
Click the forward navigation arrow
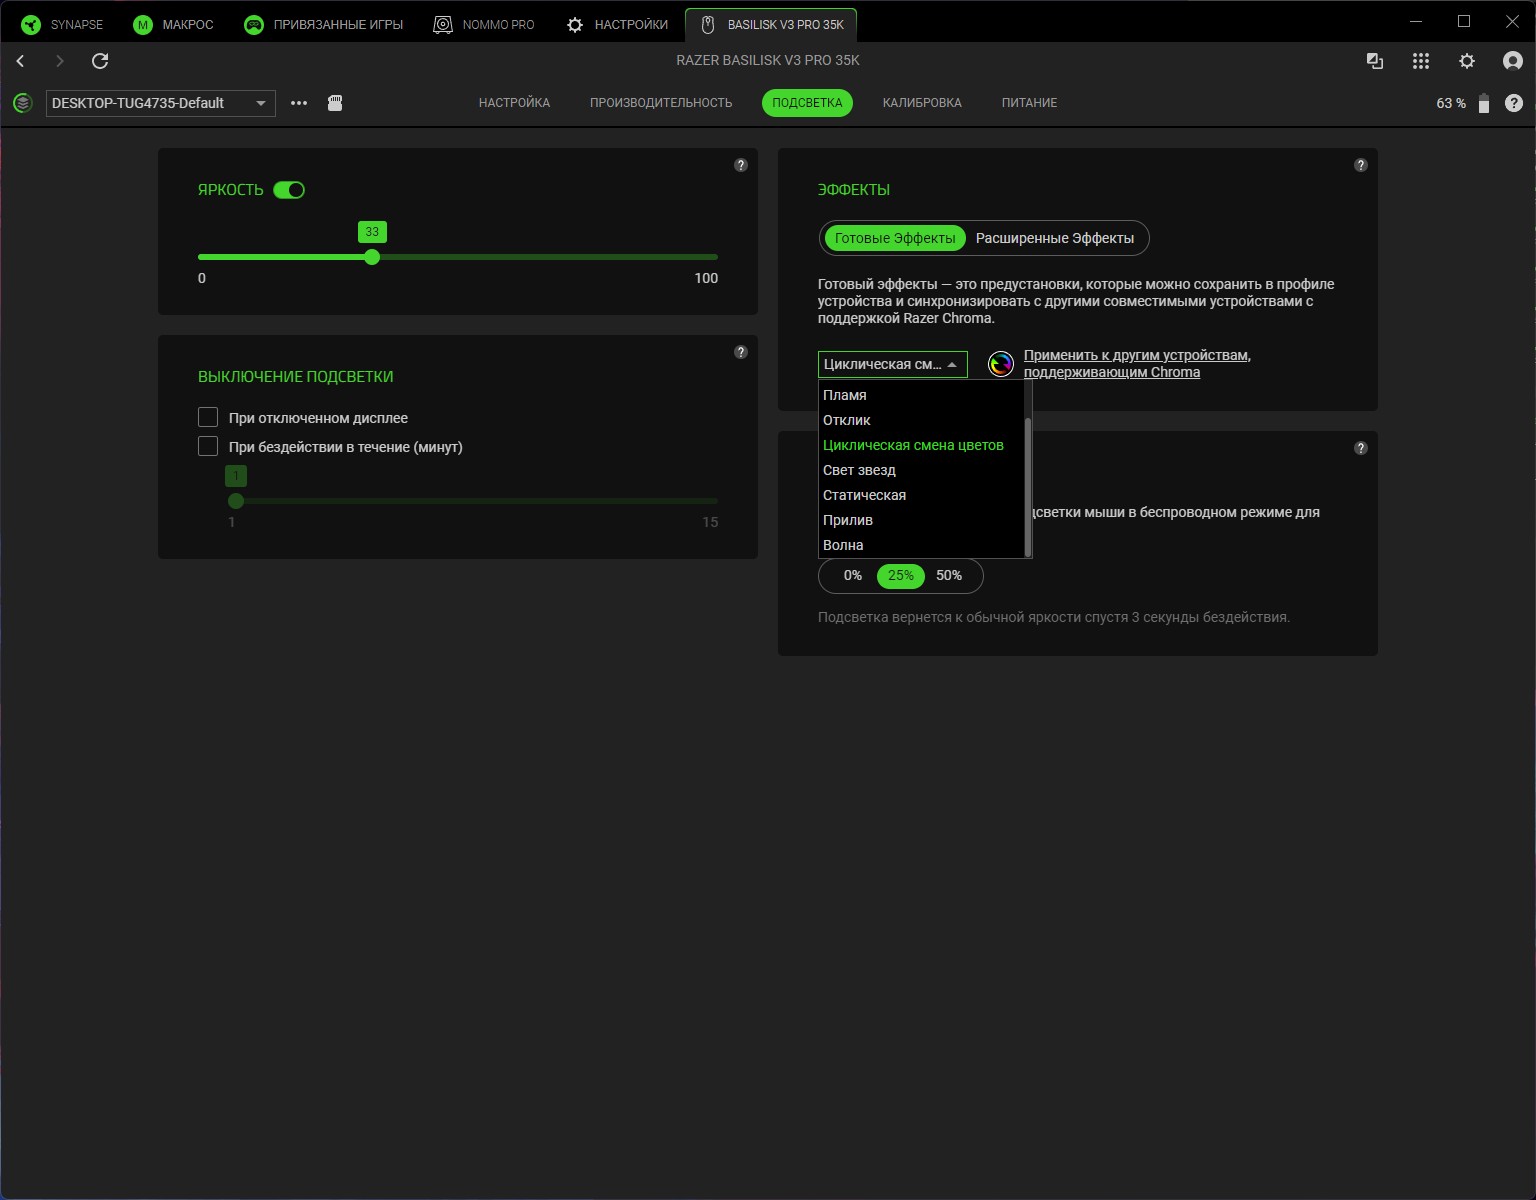tap(60, 61)
